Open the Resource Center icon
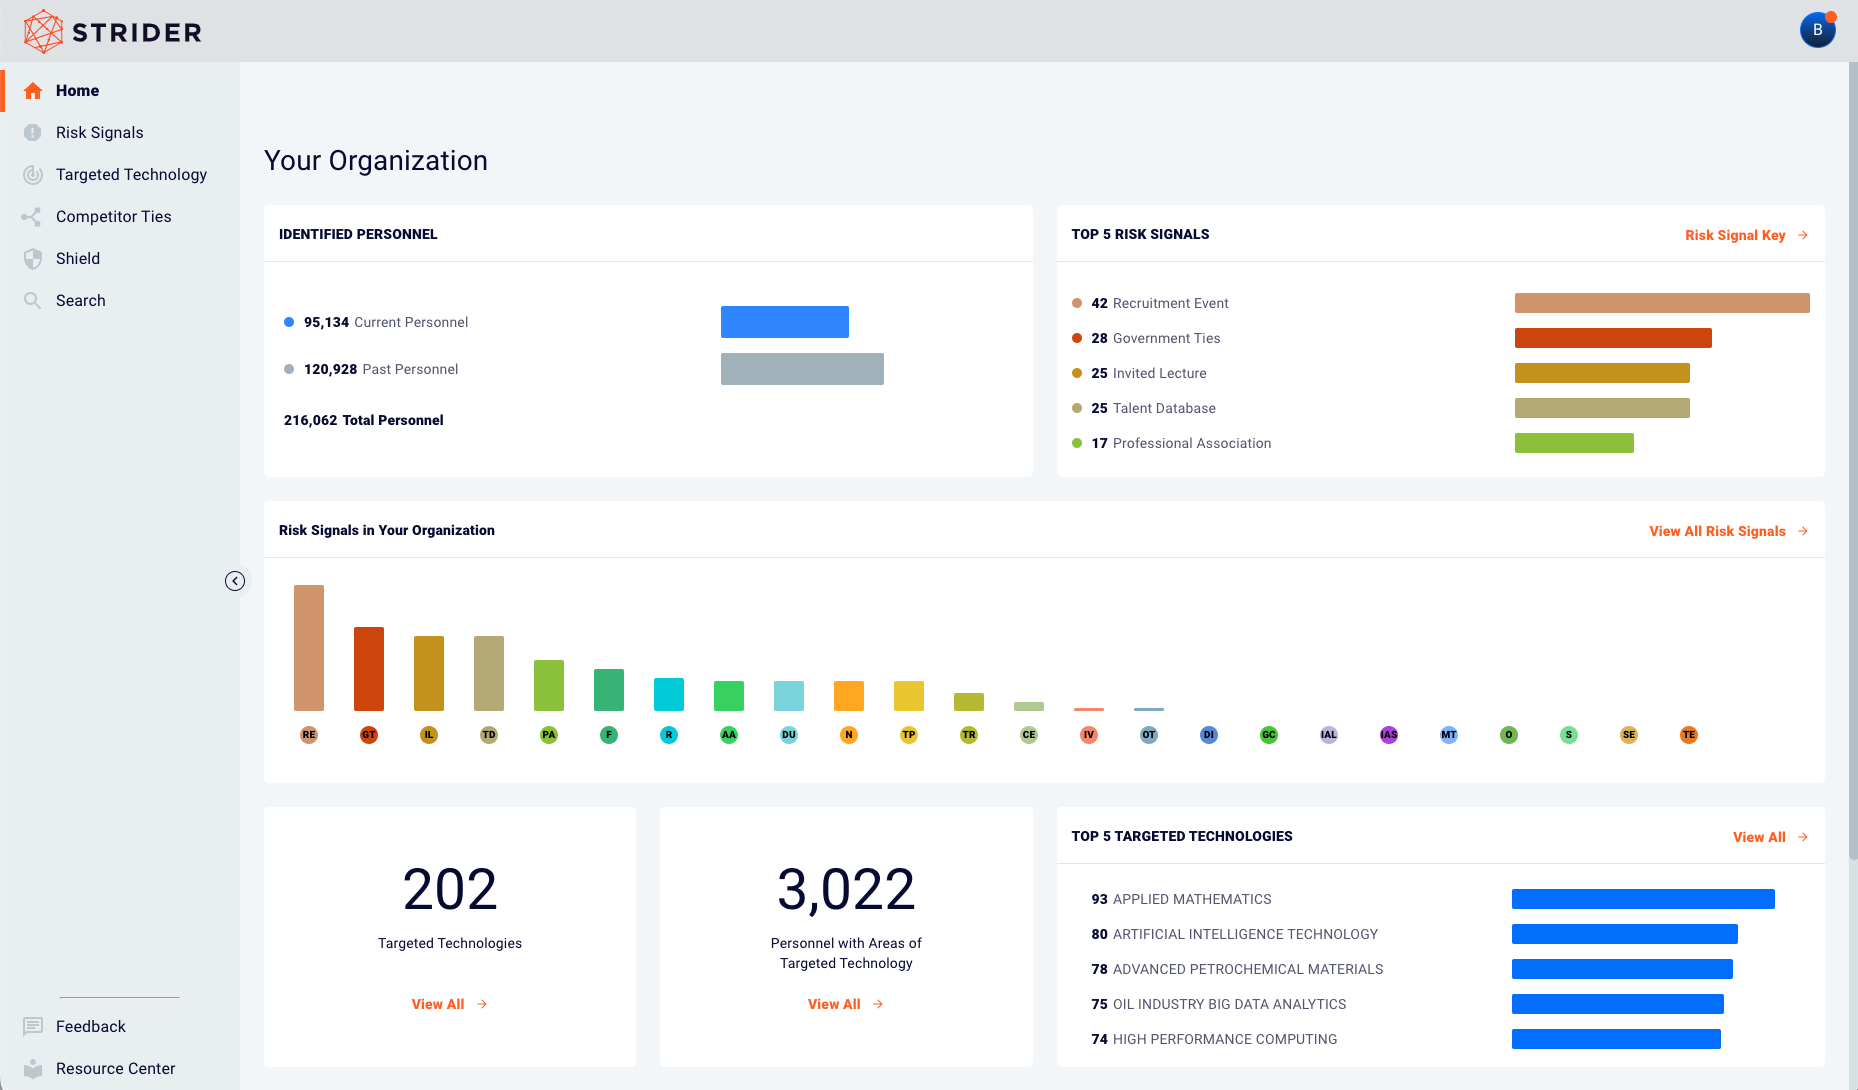Screen dimensions: 1858x1090 click(33, 1069)
